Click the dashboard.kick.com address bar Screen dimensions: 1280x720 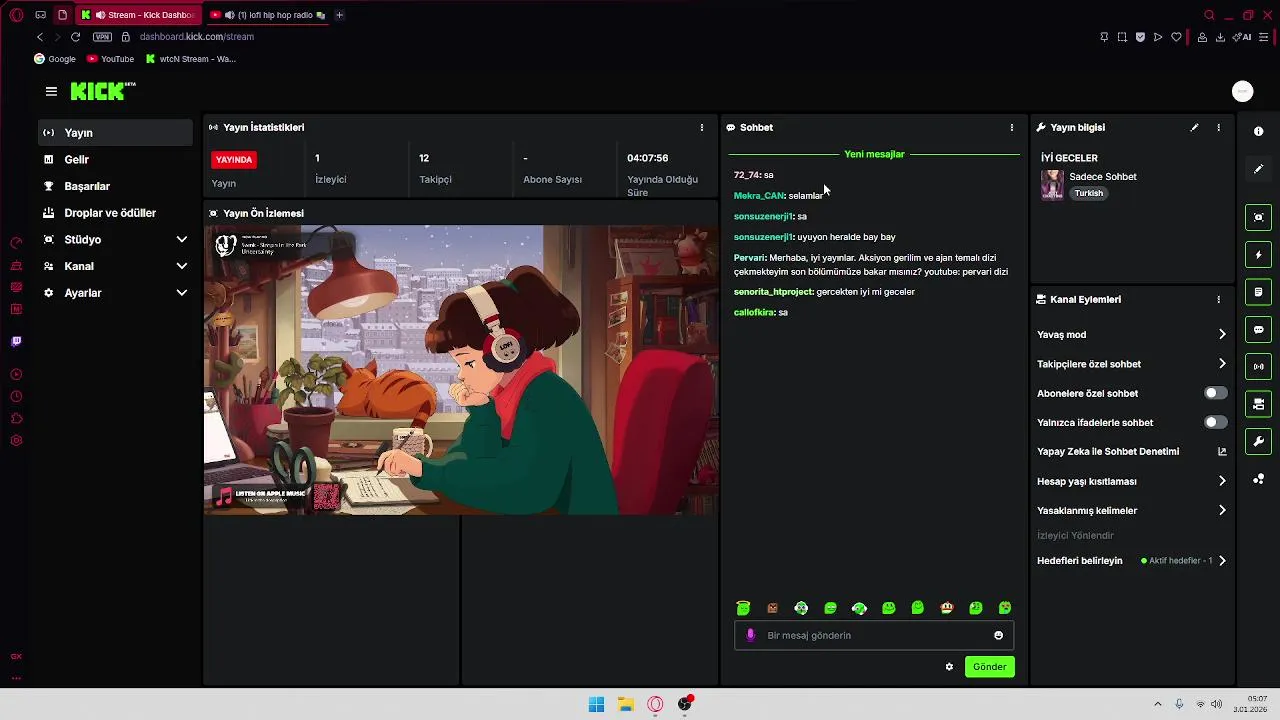[x=197, y=37]
